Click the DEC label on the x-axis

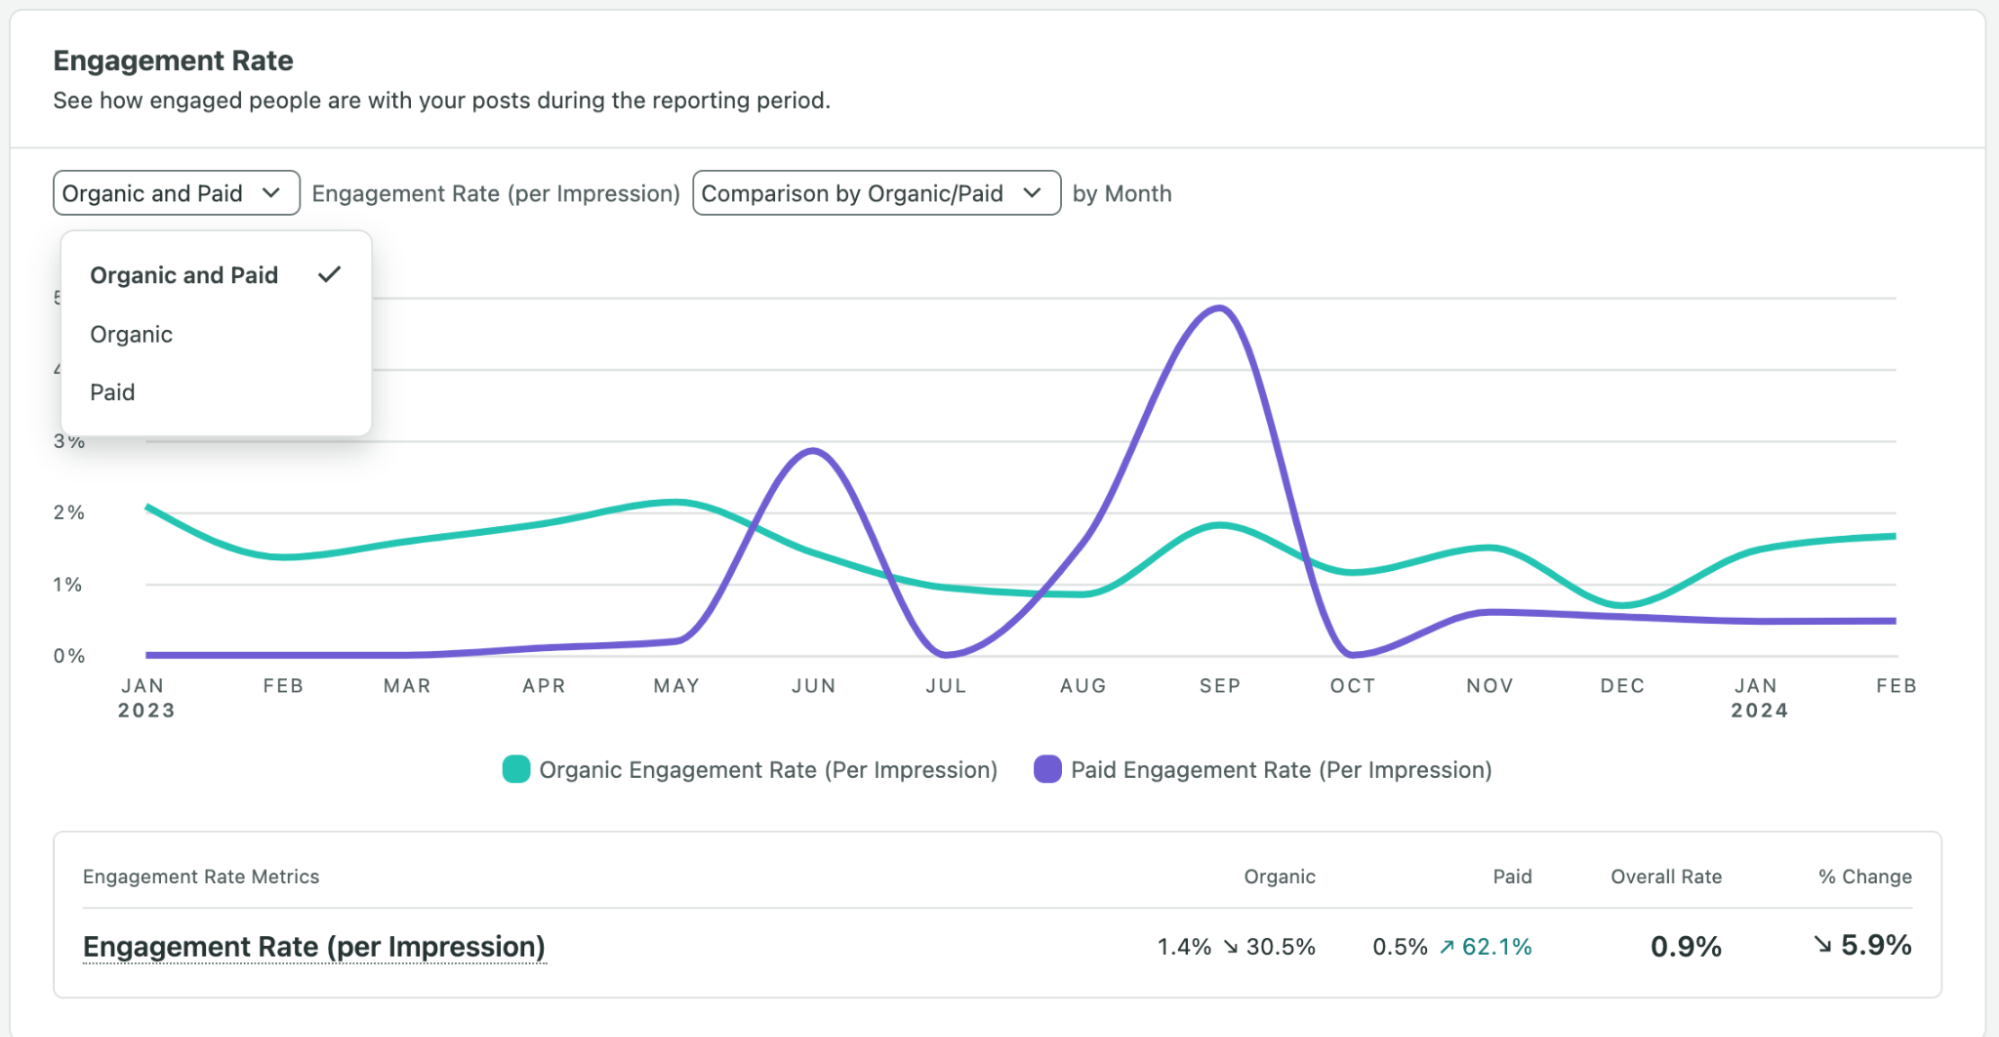(1622, 686)
